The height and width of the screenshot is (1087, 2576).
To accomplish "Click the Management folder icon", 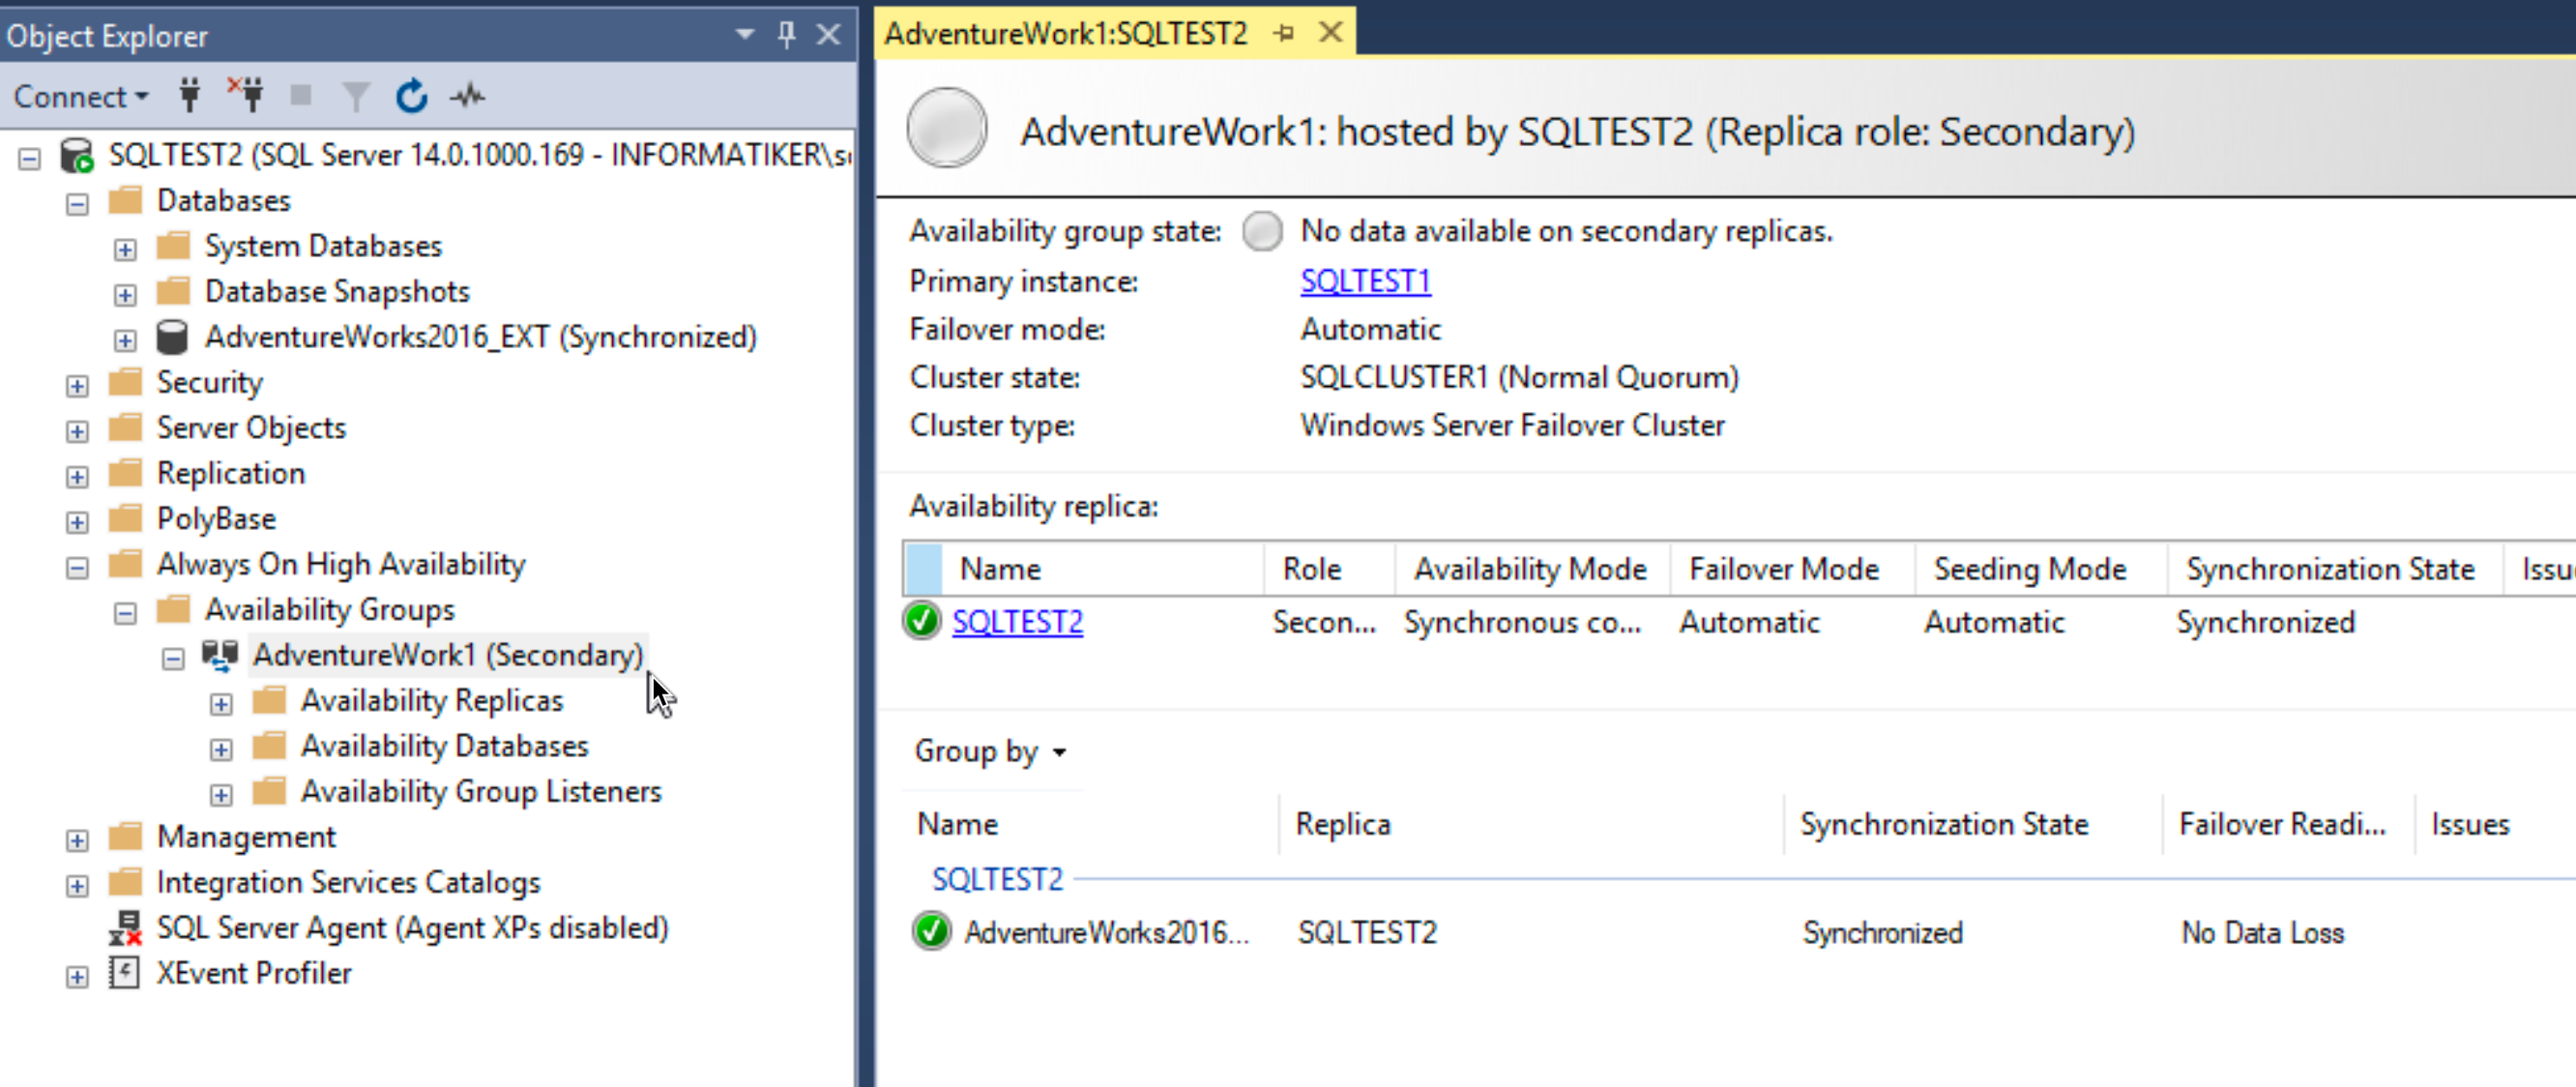I will coord(125,836).
